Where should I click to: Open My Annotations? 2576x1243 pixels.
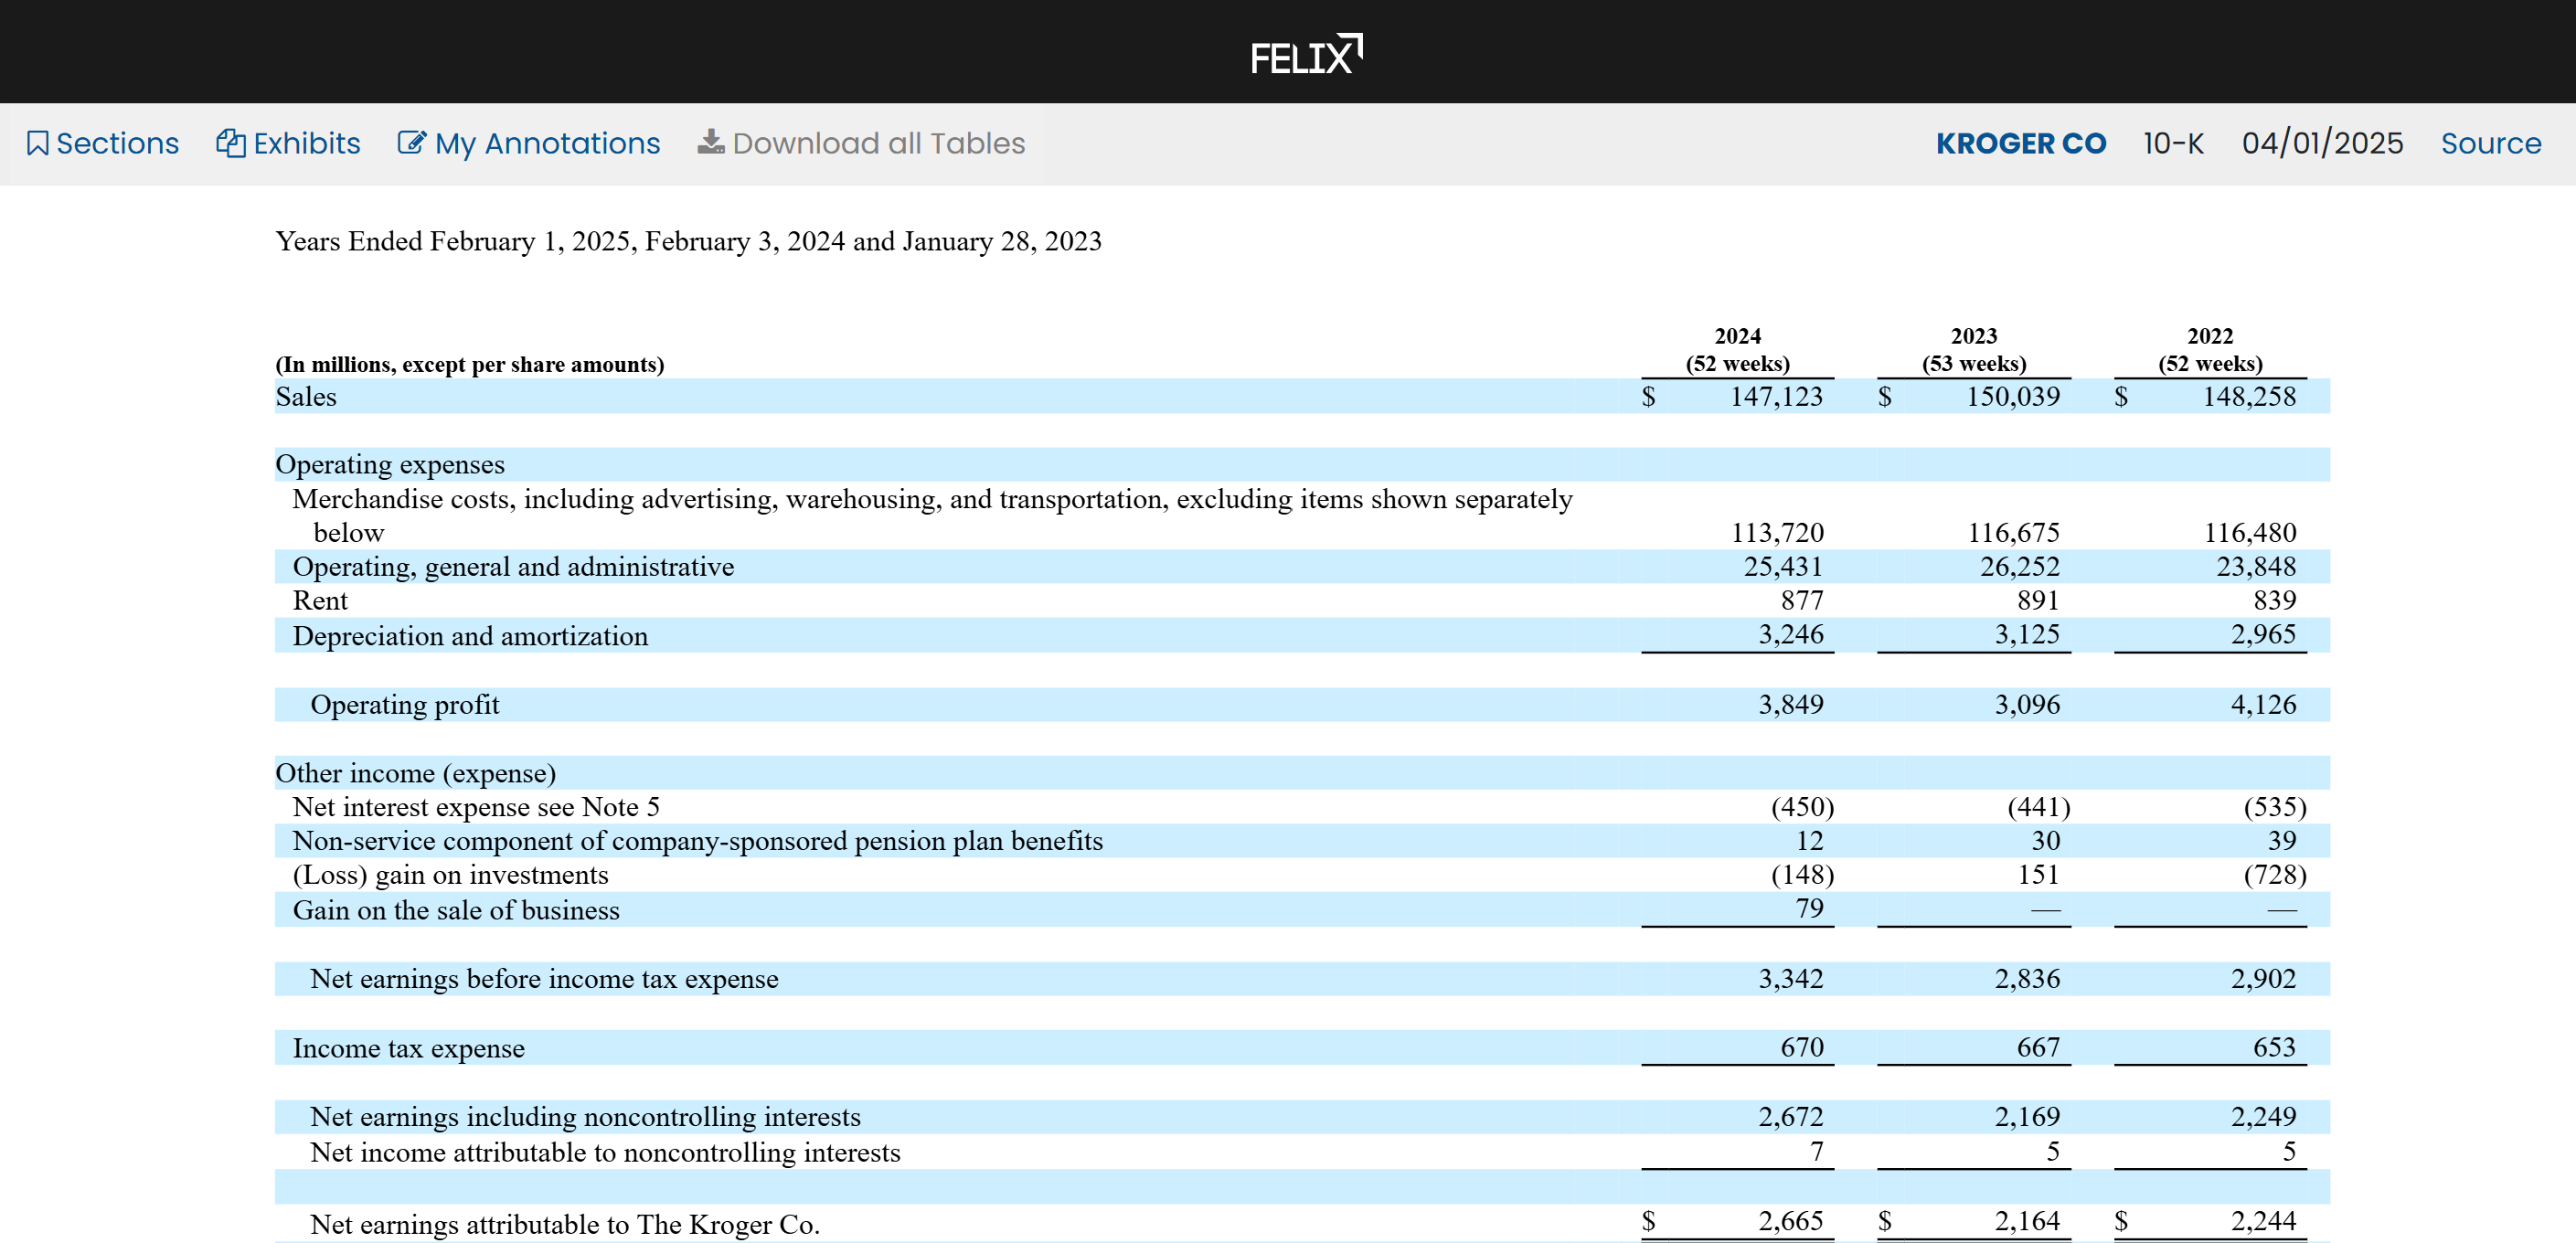(547, 144)
